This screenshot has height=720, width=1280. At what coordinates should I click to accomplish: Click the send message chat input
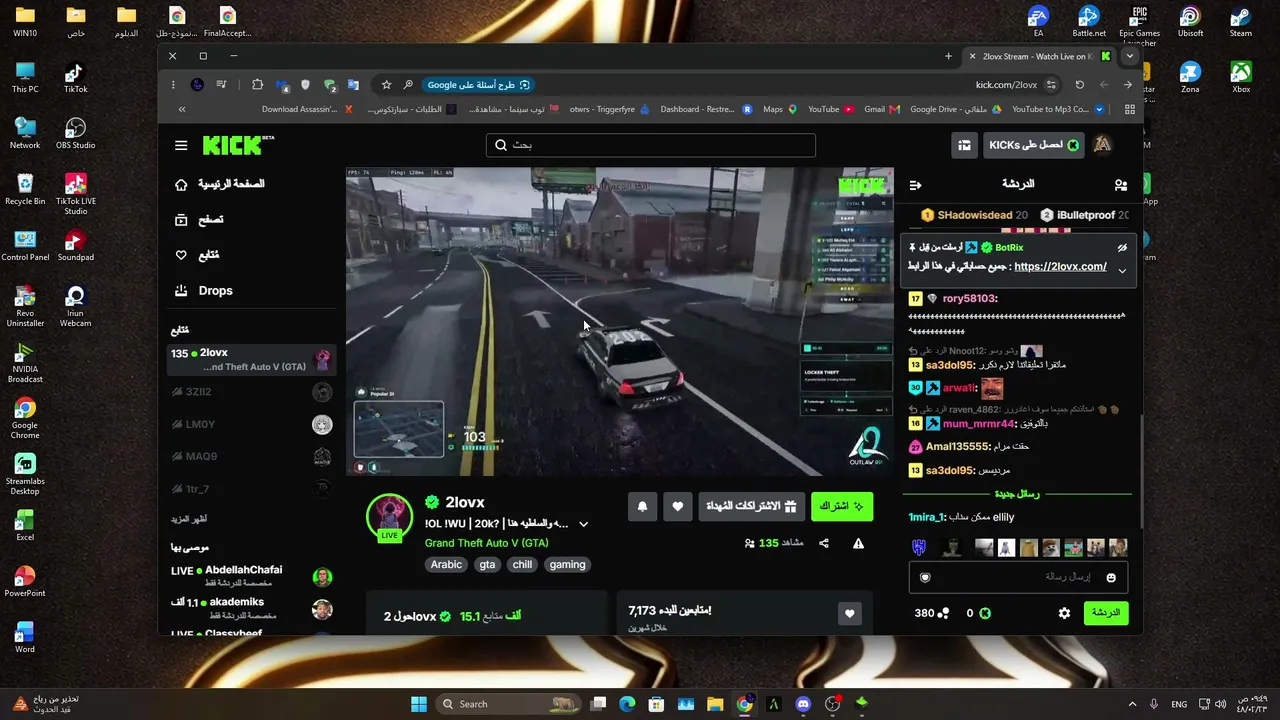pos(1019,577)
